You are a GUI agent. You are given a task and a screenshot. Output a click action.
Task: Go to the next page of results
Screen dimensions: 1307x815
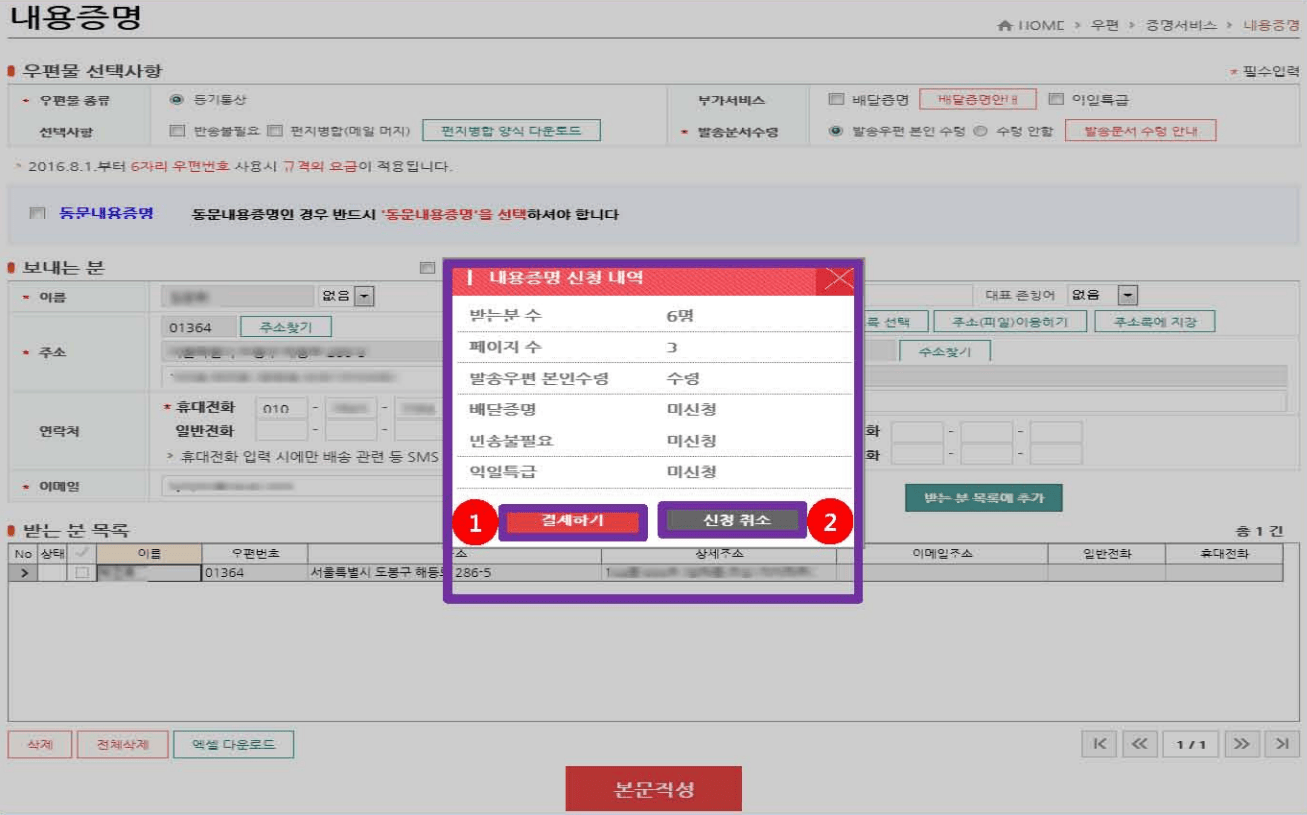tap(1241, 744)
